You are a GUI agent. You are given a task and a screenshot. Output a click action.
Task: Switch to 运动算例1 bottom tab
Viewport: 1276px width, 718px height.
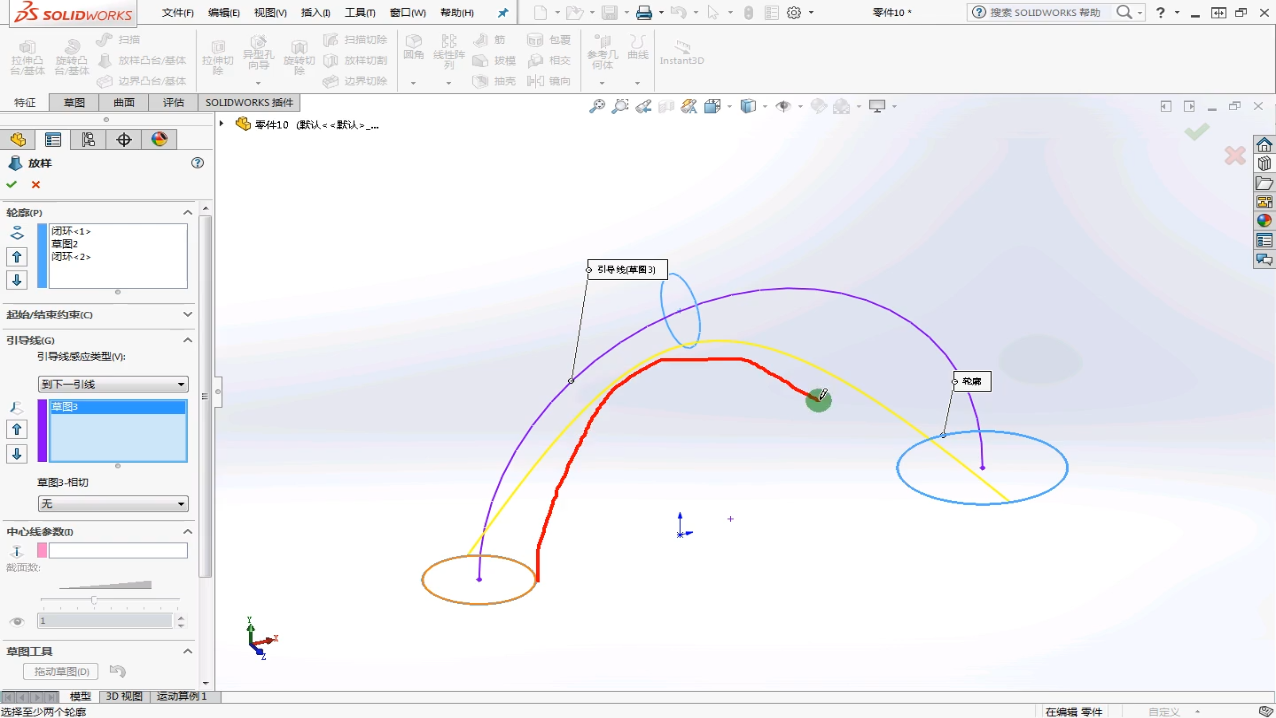point(181,696)
